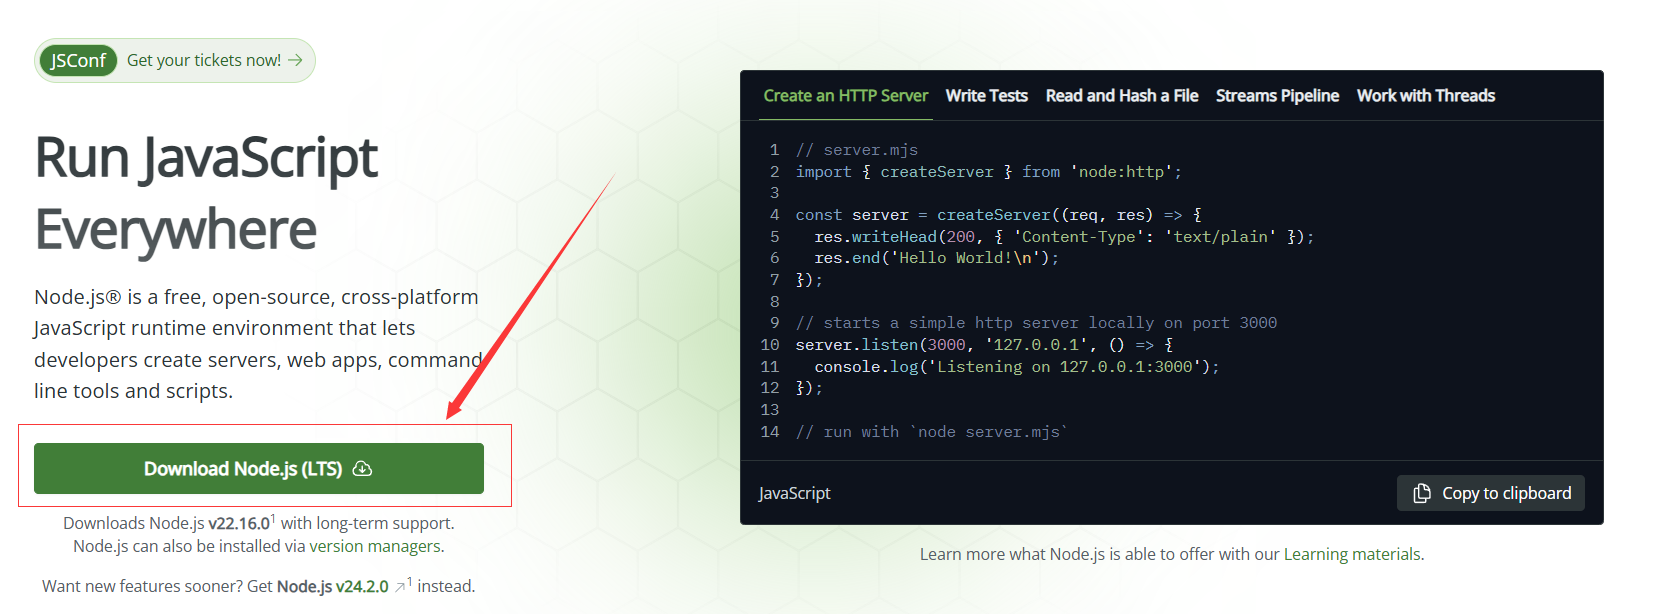Click the cloud download icon in the button
Screen dimensions: 1671x614
pyautogui.click(x=363, y=469)
